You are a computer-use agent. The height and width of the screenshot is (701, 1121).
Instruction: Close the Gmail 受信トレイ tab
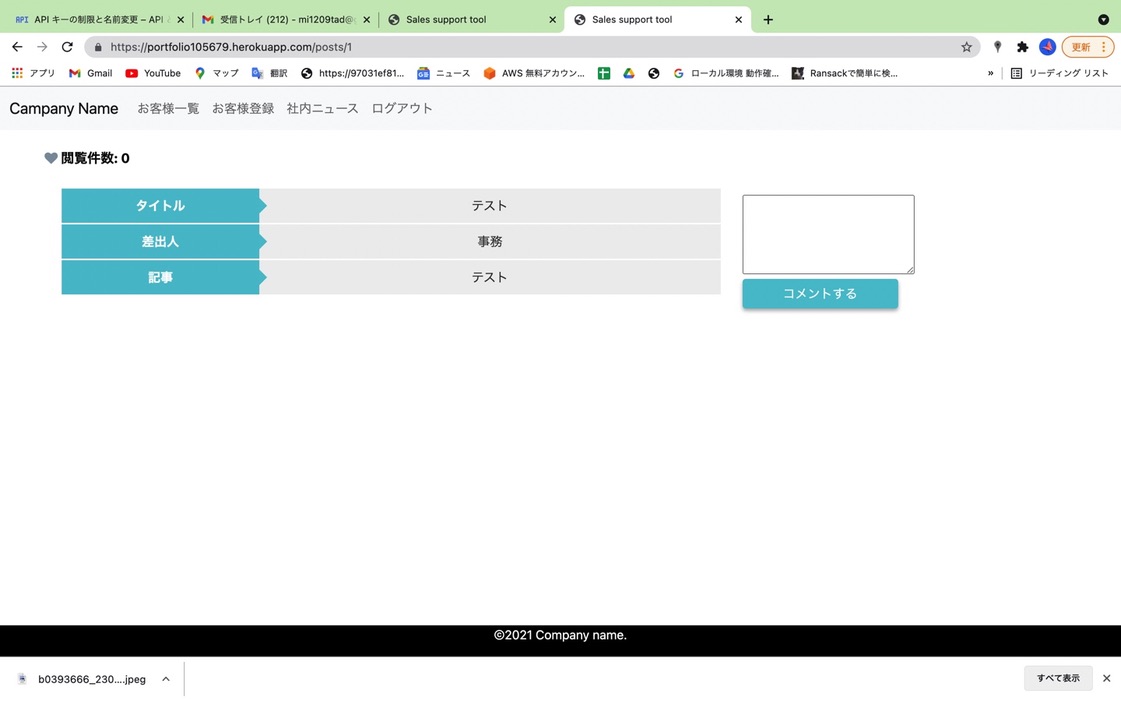tap(367, 20)
